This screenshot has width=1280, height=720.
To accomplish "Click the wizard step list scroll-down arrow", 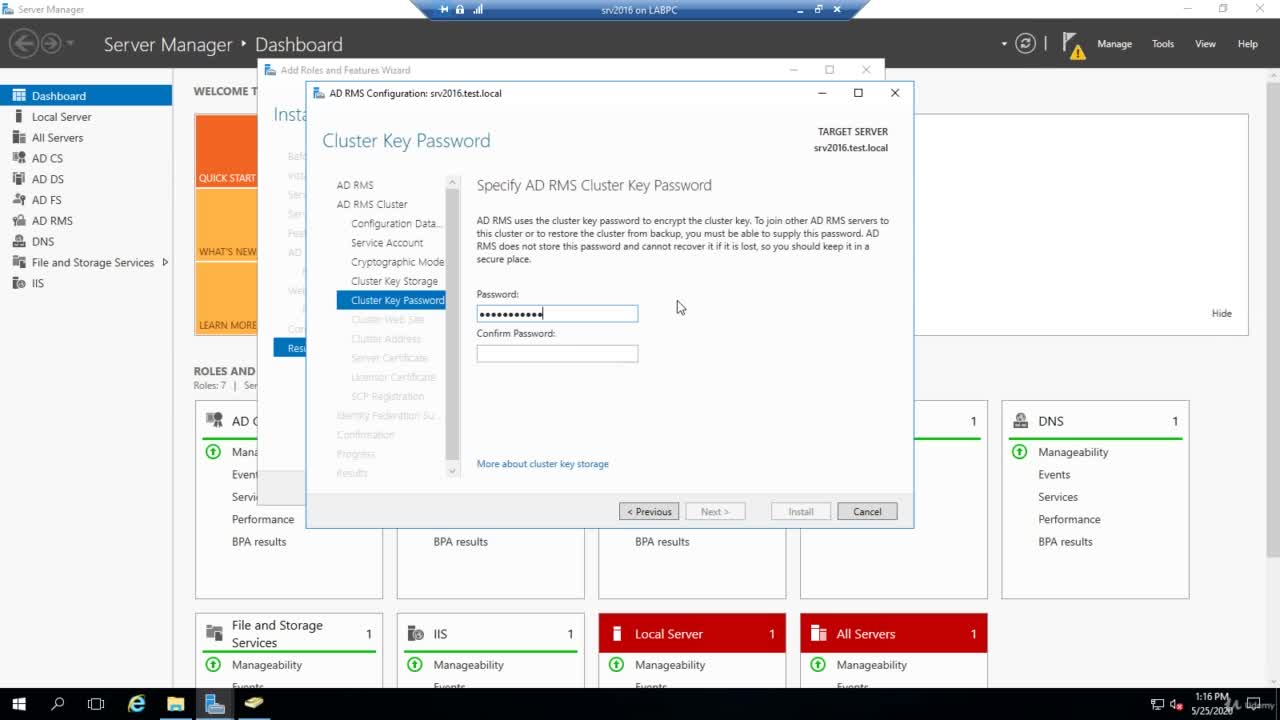I will [x=452, y=470].
